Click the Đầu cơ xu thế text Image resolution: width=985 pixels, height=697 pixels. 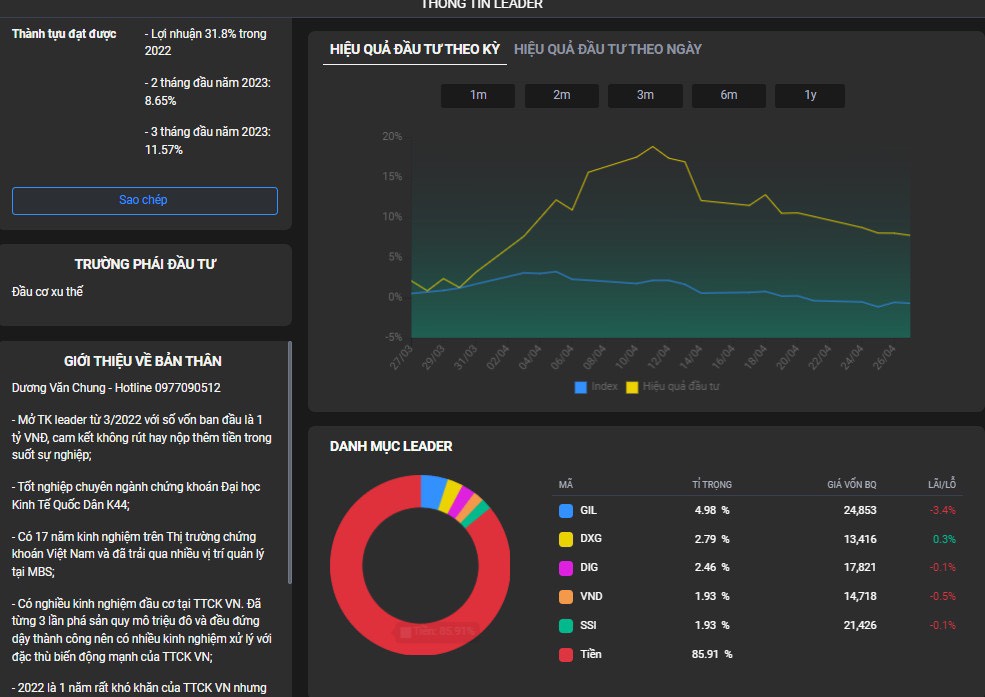47,291
